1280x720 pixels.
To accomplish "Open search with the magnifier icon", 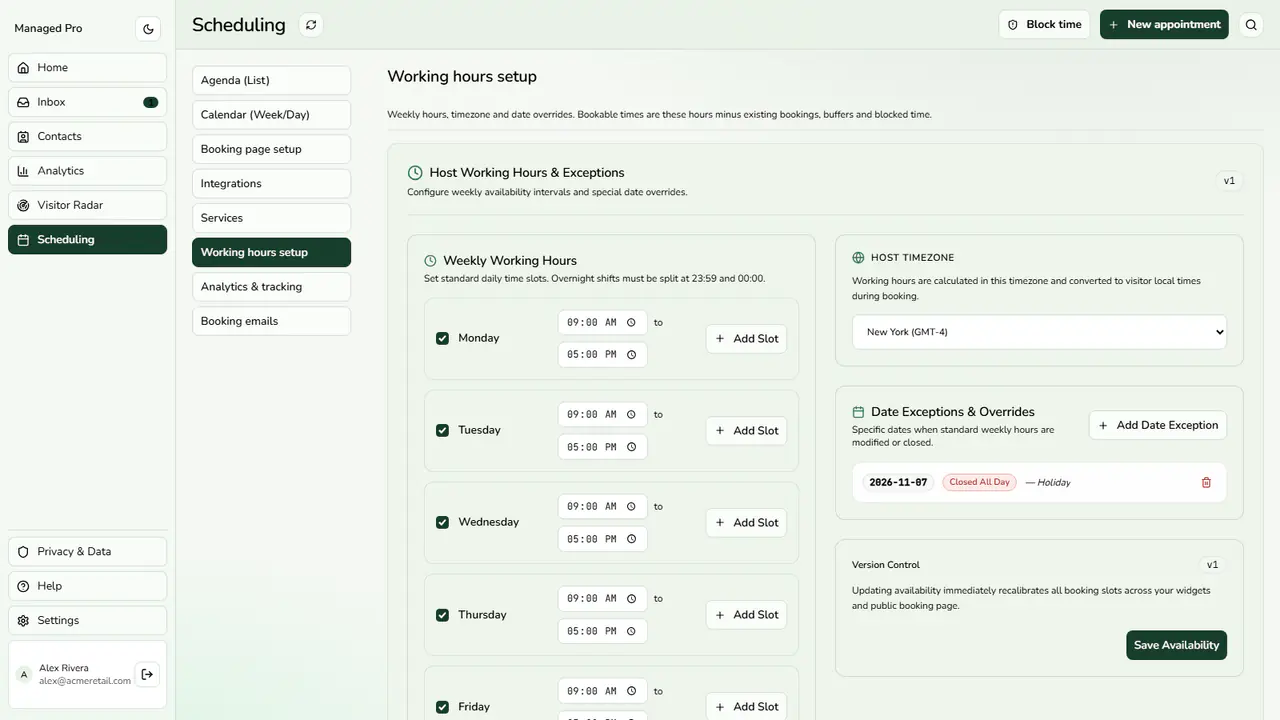I will (x=1251, y=25).
